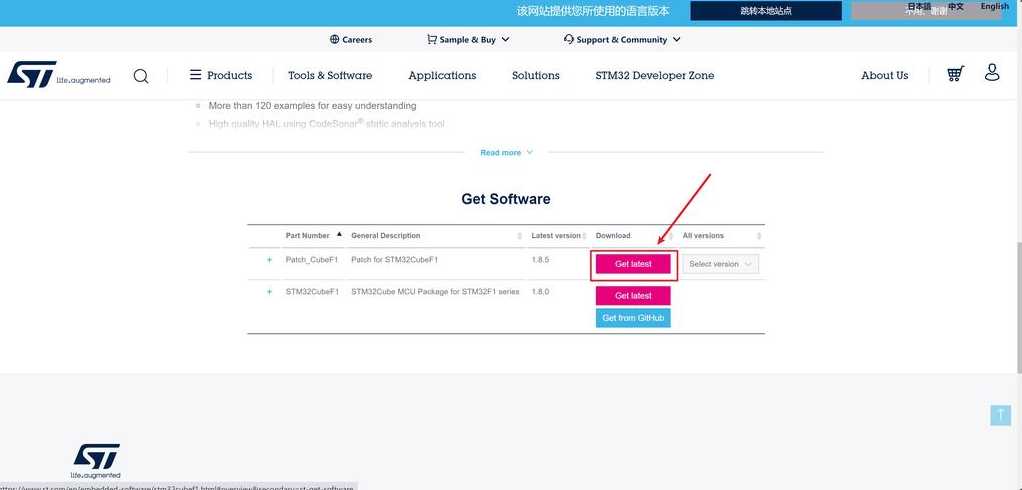Screen dimensions: 1022x490
Task: Open the Applications menu
Action: [x=442, y=76]
